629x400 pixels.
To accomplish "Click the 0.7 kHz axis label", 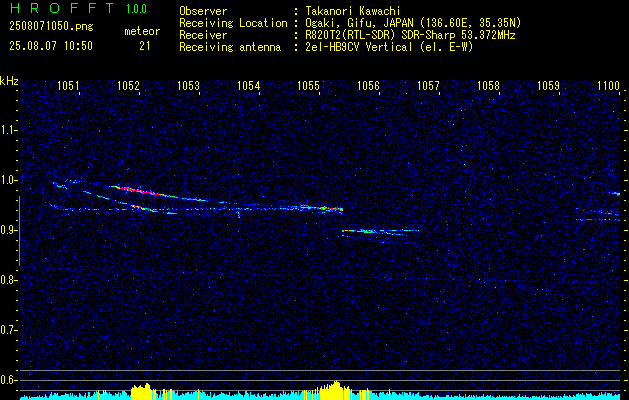I will [x=8, y=330].
